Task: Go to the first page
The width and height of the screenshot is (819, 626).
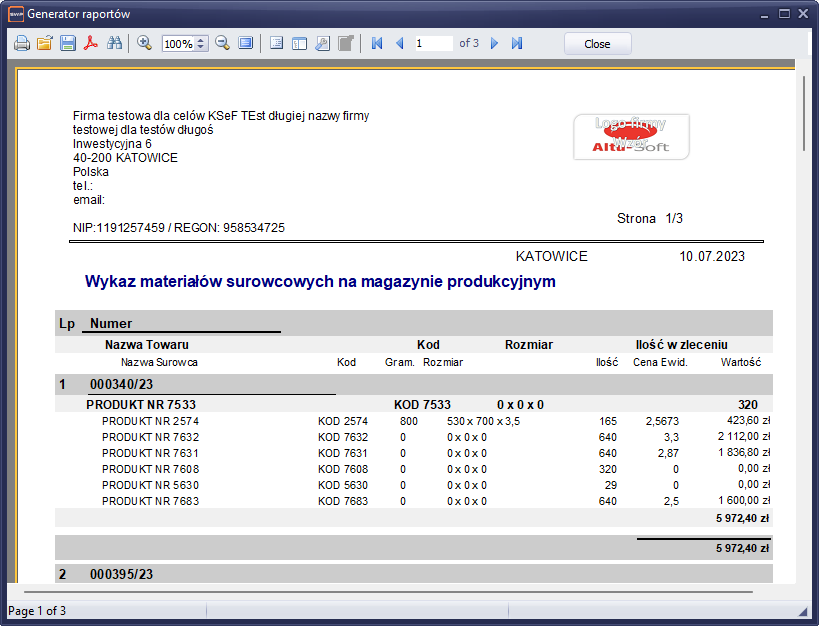Action: click(x=377, y=44)
